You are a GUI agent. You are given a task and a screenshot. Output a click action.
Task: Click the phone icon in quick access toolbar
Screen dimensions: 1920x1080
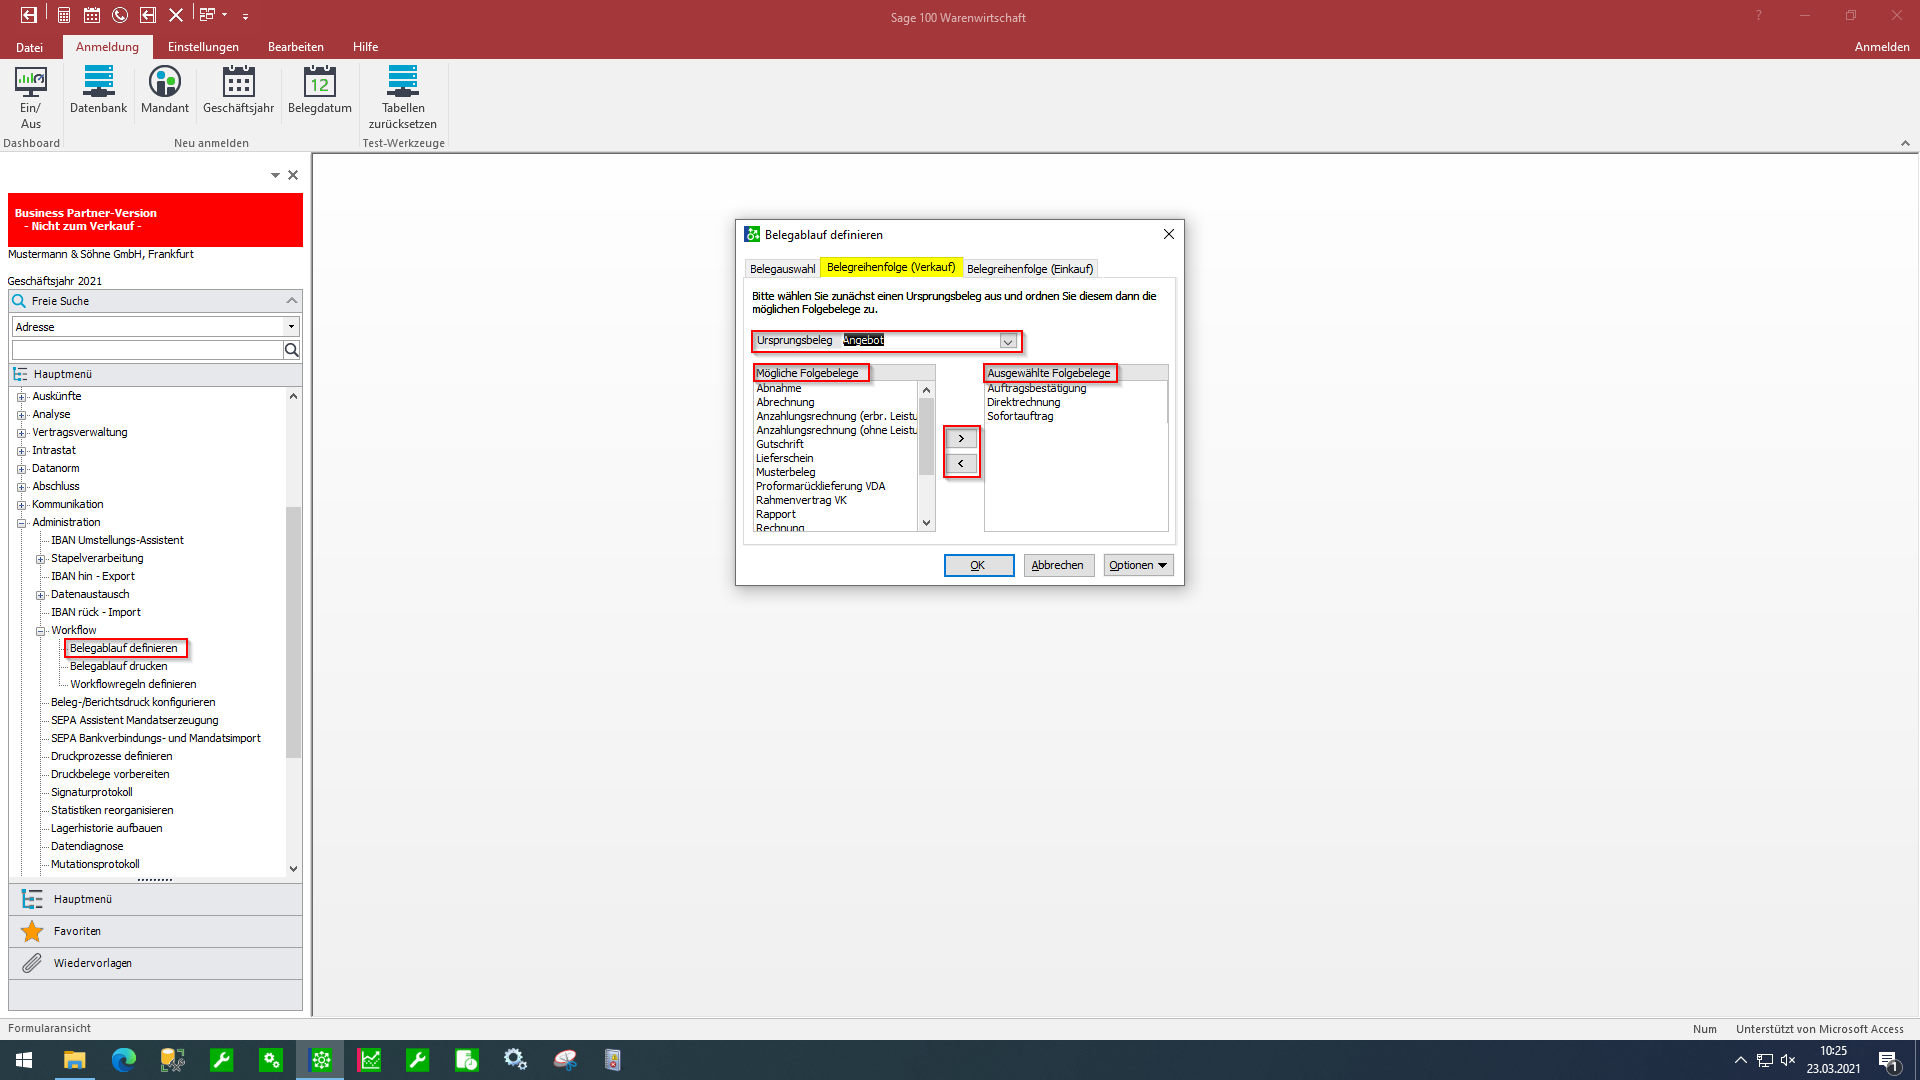click(x=120, y=15)
